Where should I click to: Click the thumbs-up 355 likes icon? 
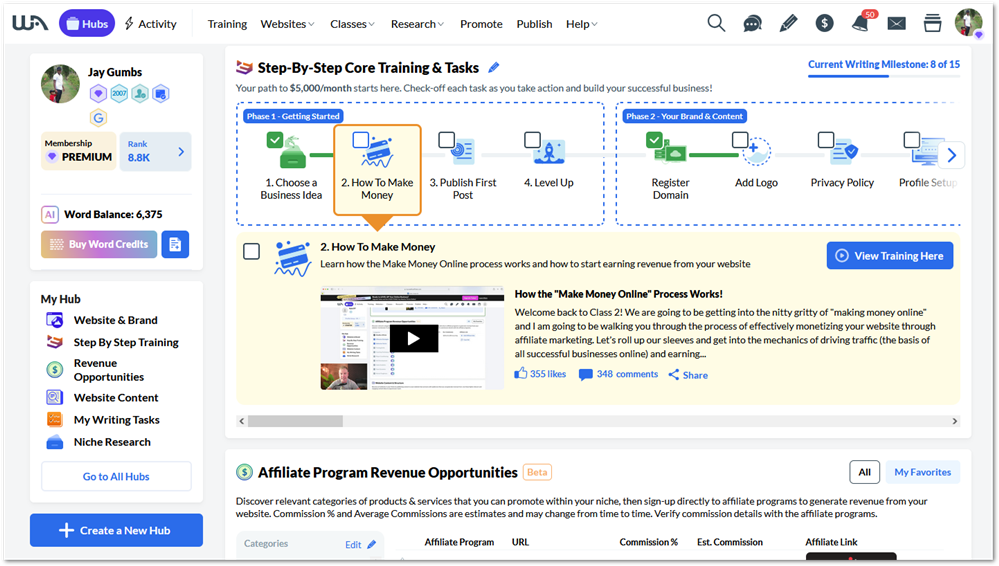pyautogui.click(x=521, y=374)
